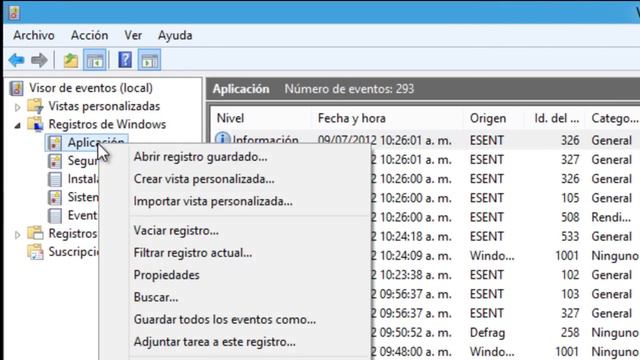This screenshot has height=360, width=640.
Task: Select Visor de eventos (local) tree label
Action: [91, 88]
